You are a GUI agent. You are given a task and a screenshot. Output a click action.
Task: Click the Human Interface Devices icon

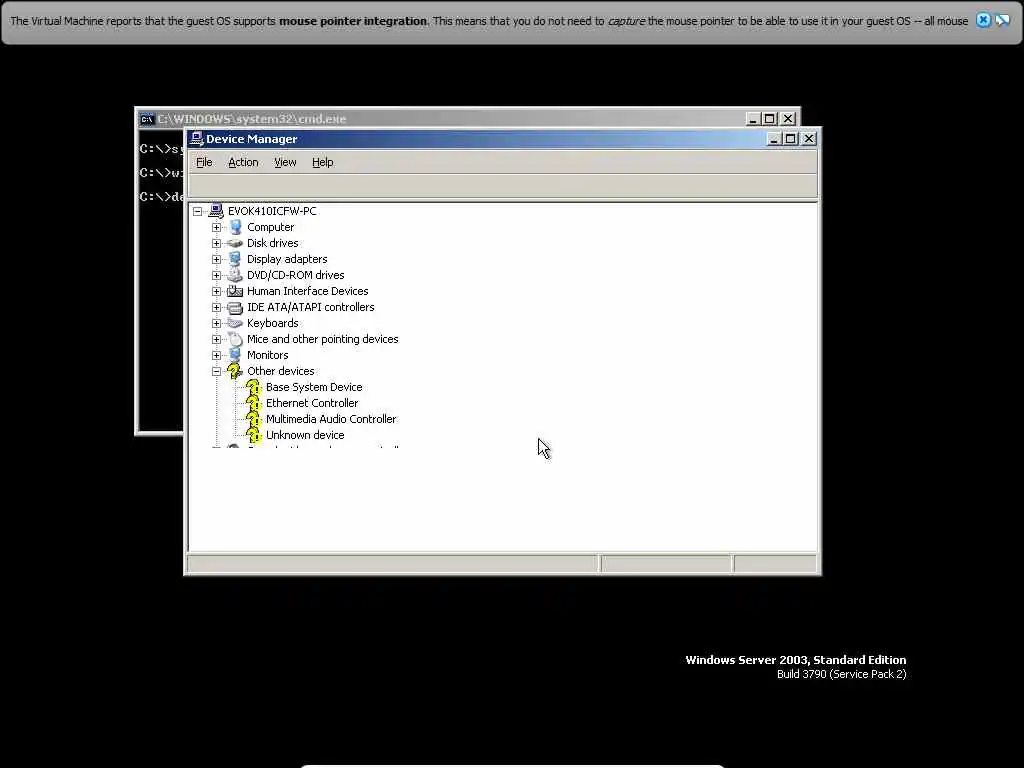coord(235,291)
